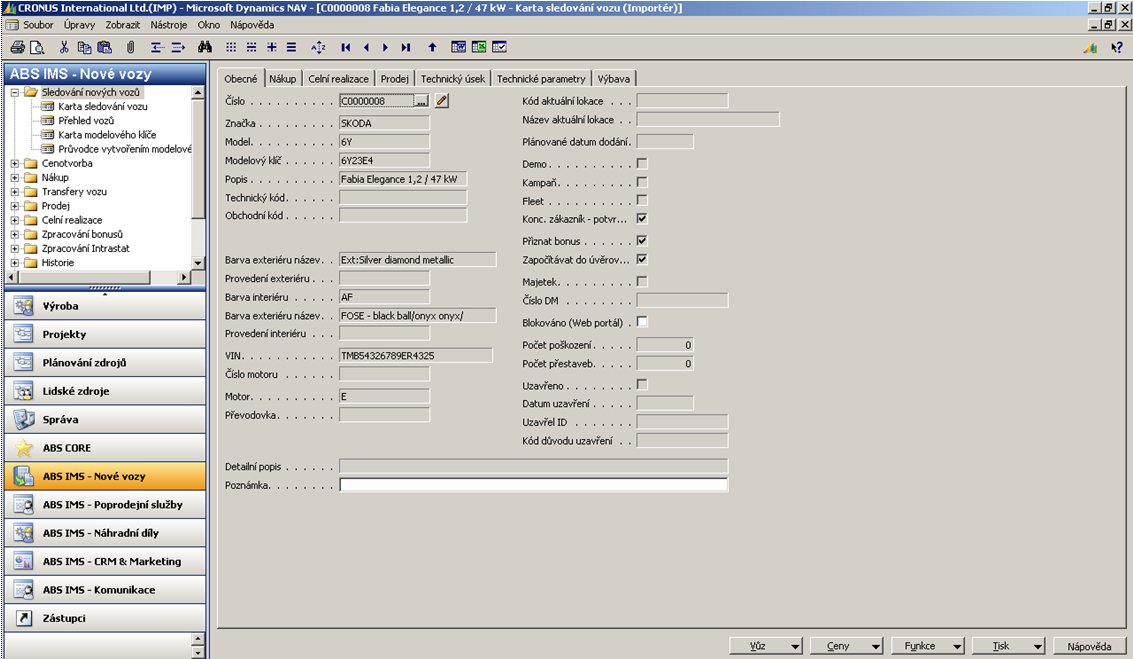This screenshot has height=659, width=1133.
Task: Expand the Transfery vozu tree folder
Action: 14,191
